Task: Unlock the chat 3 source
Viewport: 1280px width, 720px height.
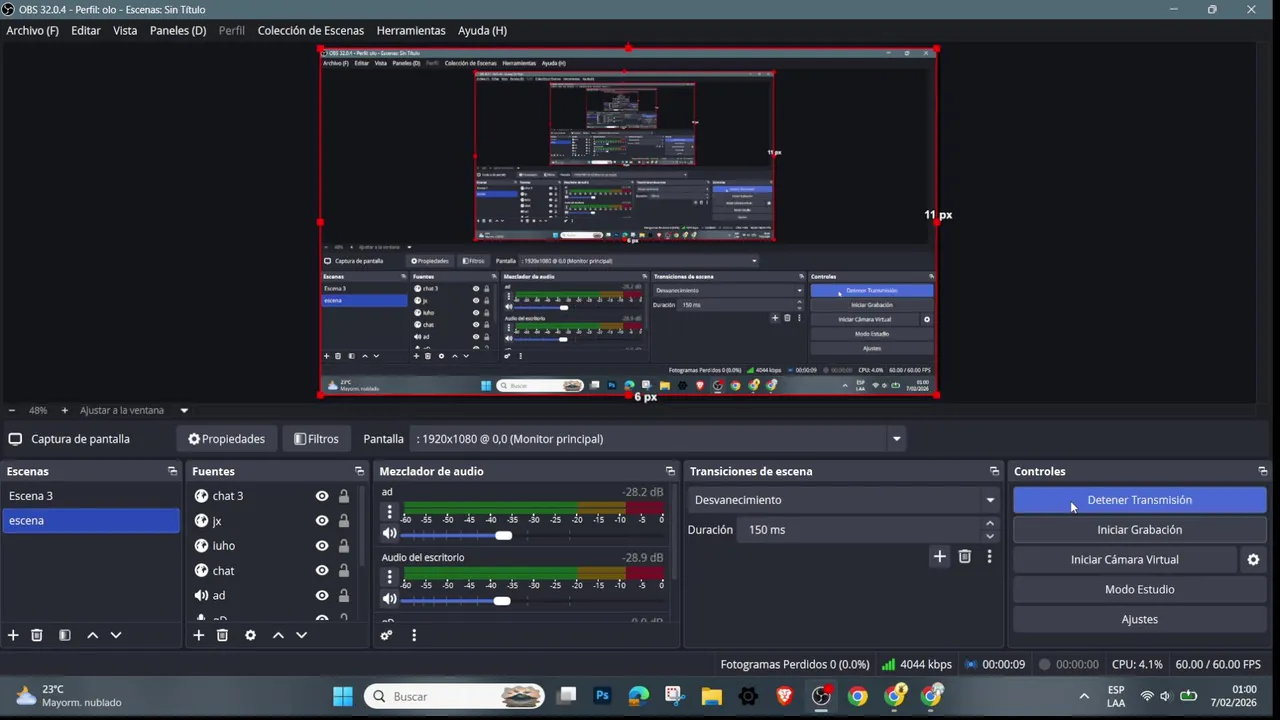Action: click(x=344, y=496)
